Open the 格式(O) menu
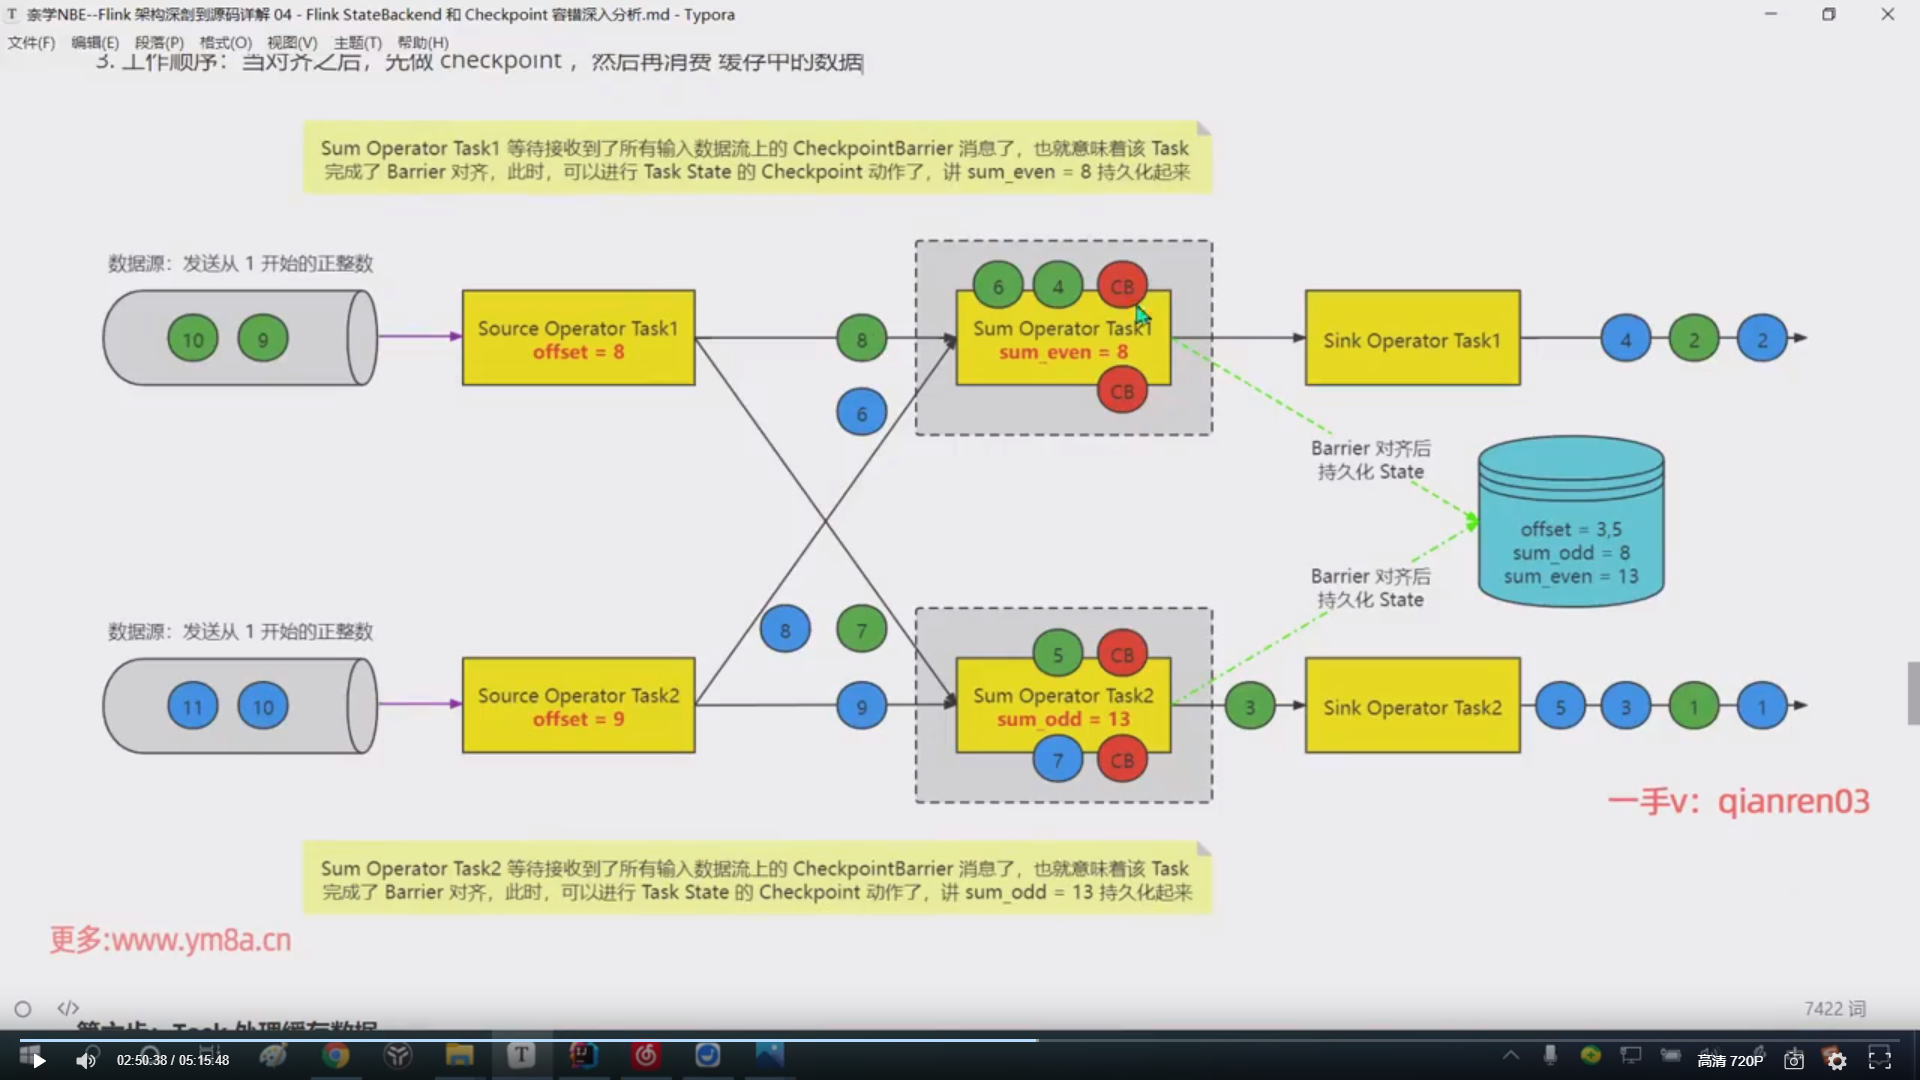The height and width of the screenshot is (1080, 1920). pos(225,42)
